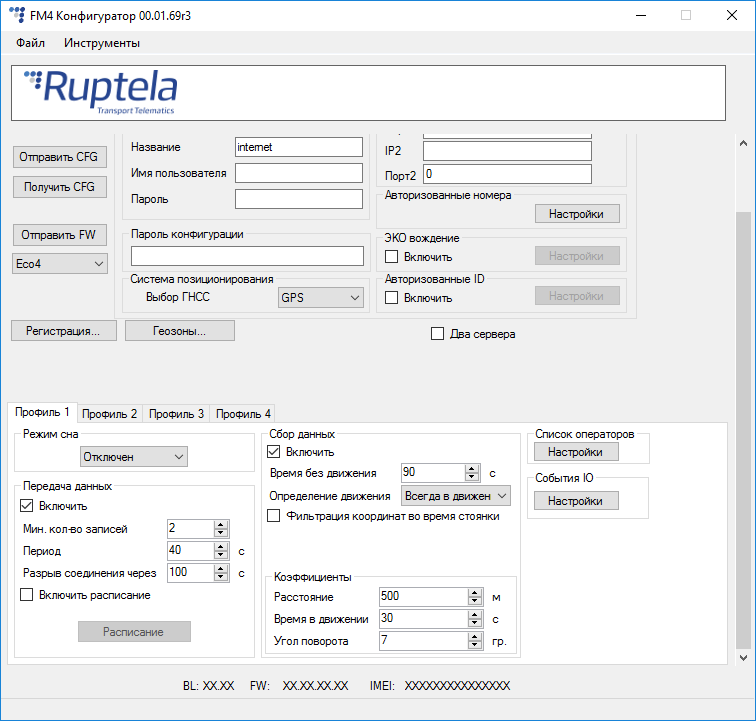Enable the ЭКО вождение checkbox
The height and width of the screenshot is (721, 756).
[x=392, y=257]
